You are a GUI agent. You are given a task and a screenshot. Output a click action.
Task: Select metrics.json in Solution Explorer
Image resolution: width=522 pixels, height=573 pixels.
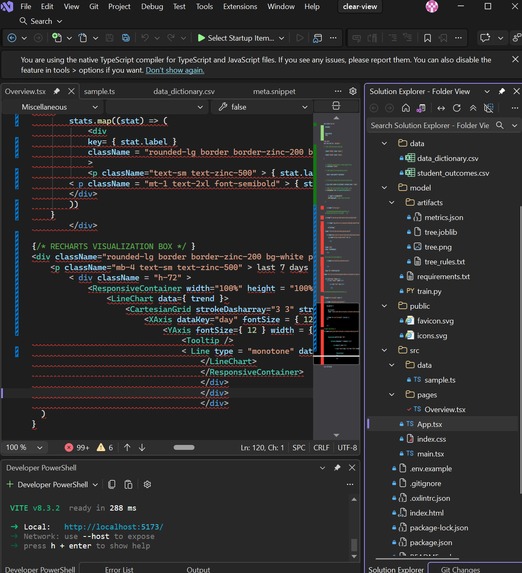click(443, 217)
